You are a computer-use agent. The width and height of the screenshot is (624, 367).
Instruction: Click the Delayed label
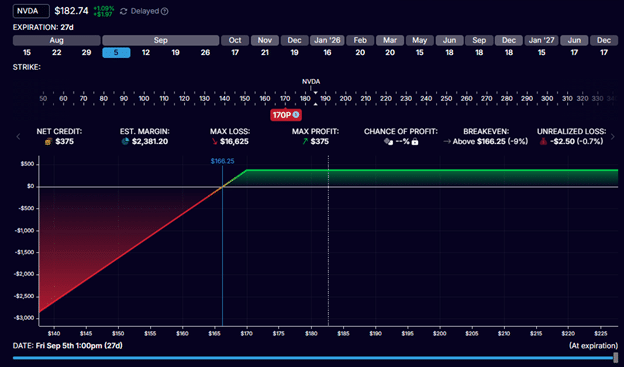[145, 11]
